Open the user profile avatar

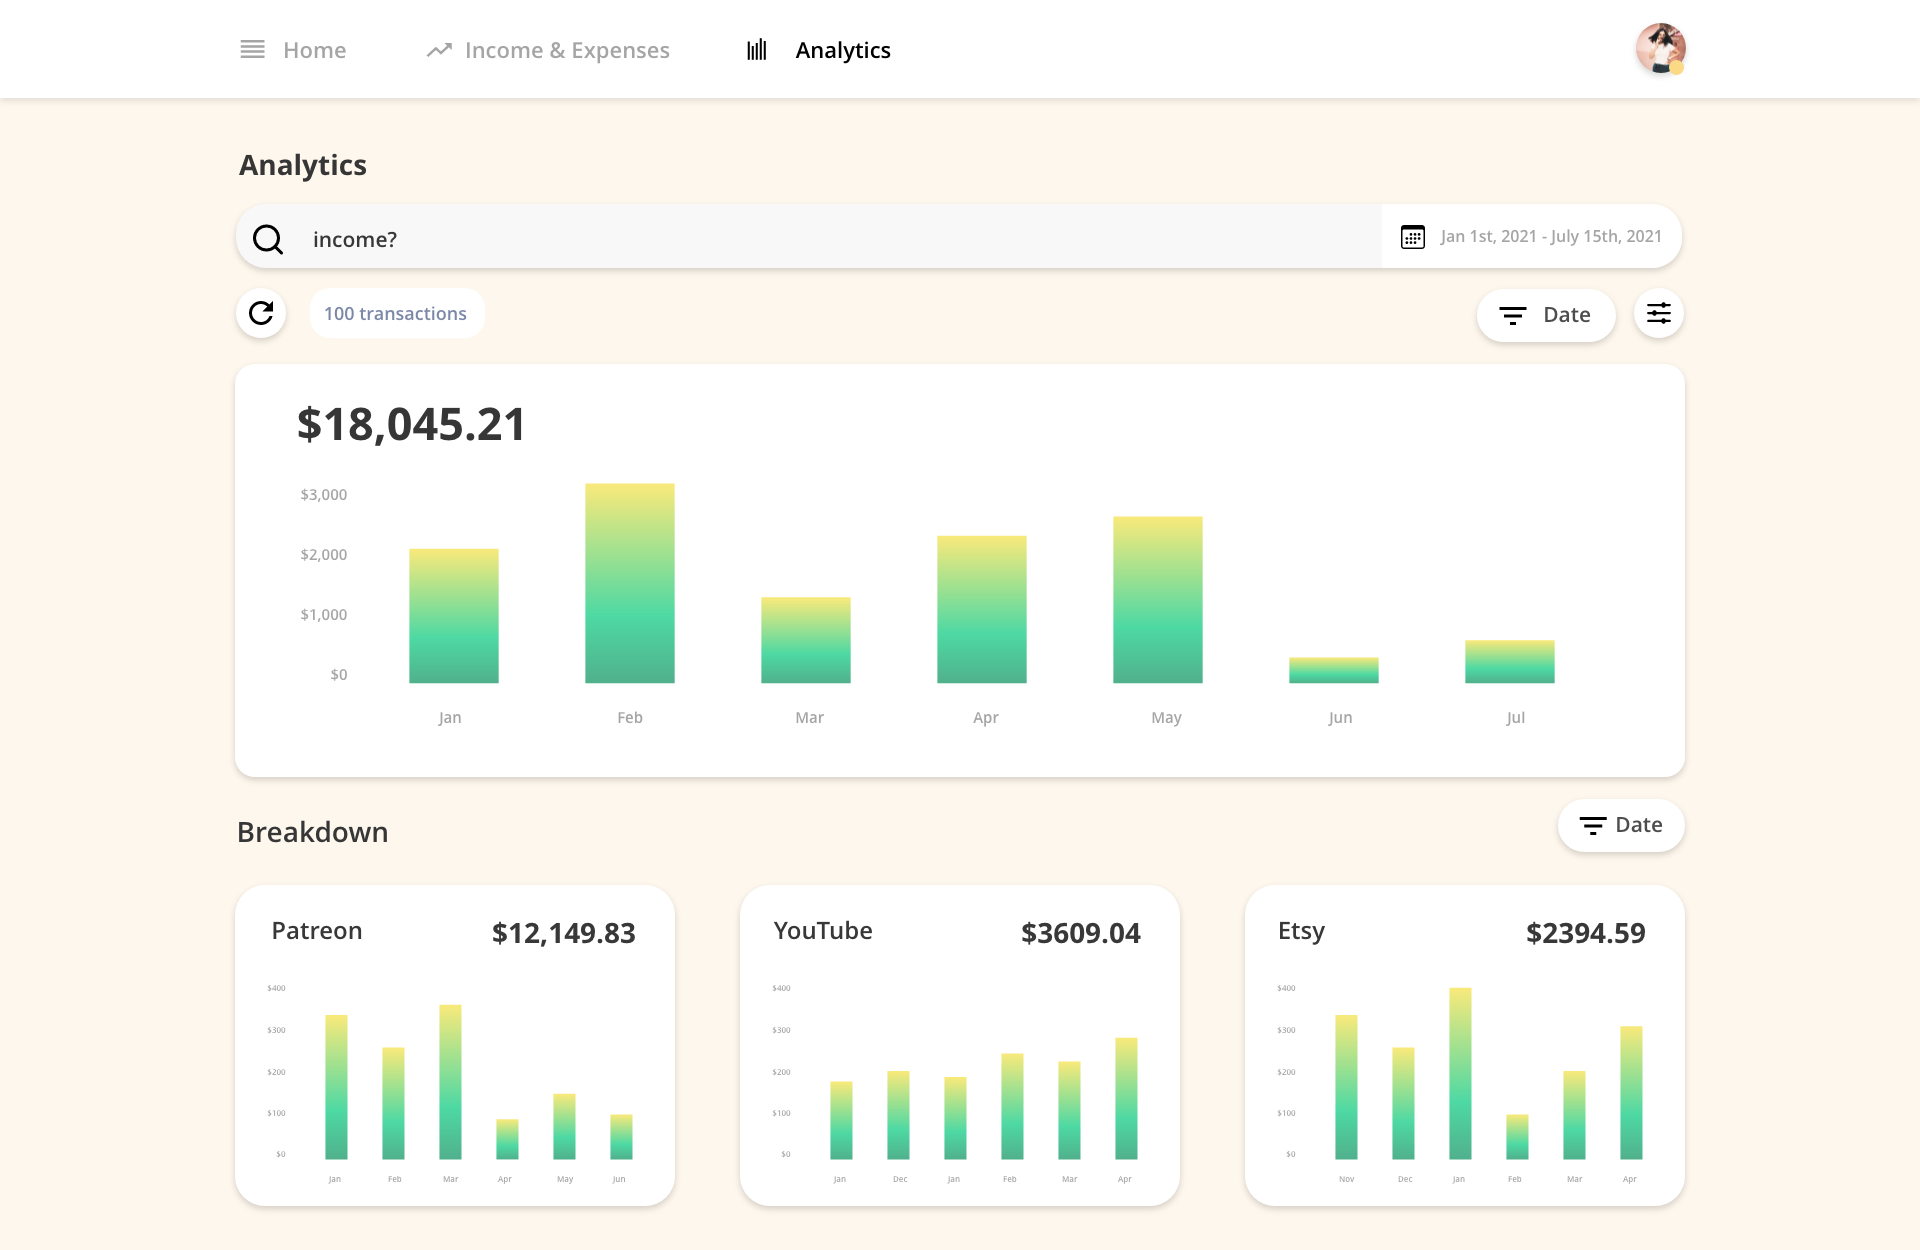[x=1660, y=48]
